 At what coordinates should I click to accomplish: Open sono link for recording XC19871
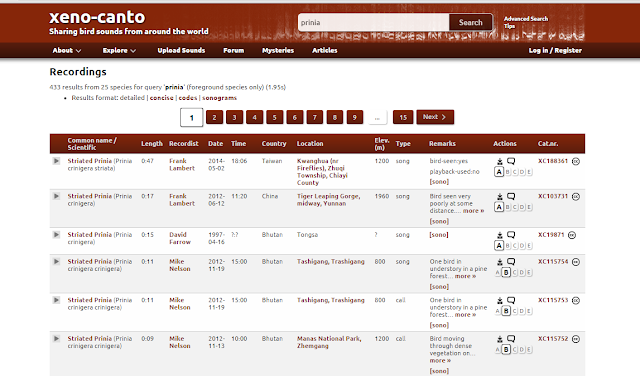point(439,235)
